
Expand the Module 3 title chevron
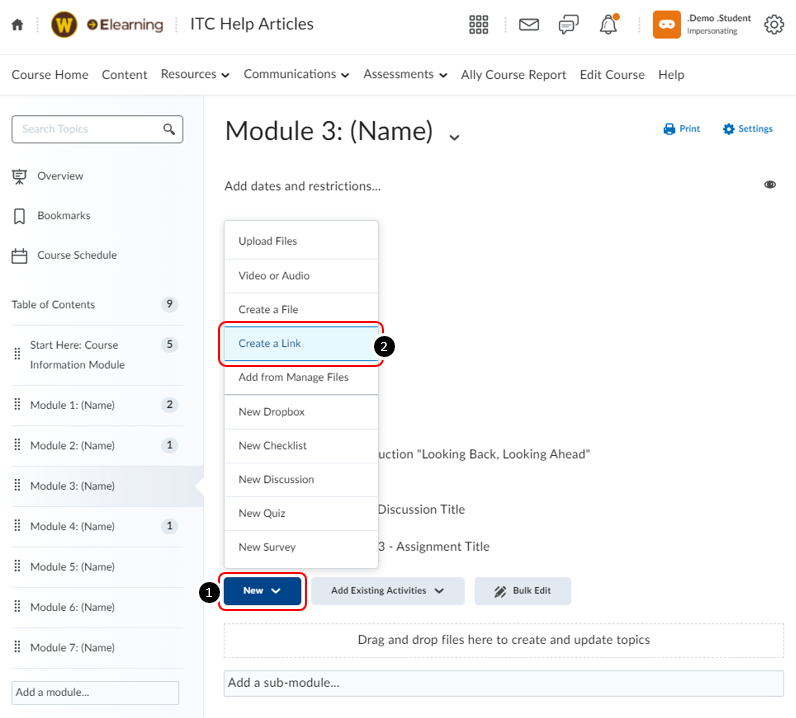(x=454, y=136)
